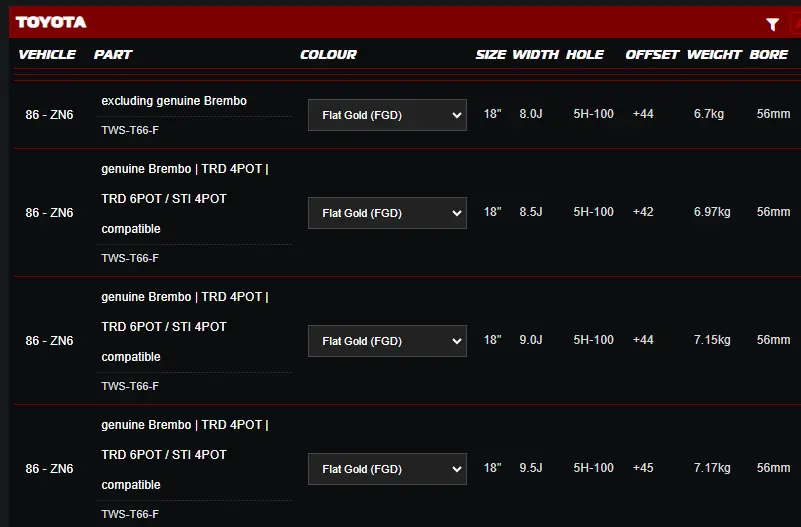The width and height of the screenshot is (801, 527).
Task: Click the OFFSET column header
Action: (x=652, y=55)
